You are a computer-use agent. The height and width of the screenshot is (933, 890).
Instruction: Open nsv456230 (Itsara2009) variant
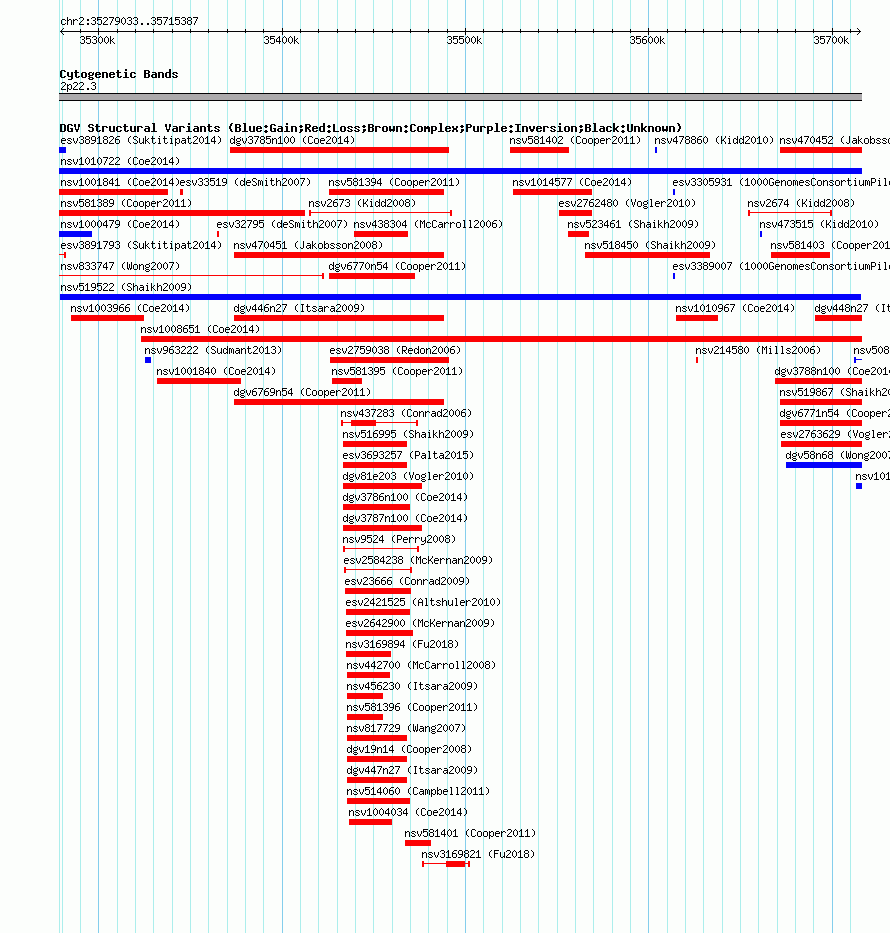[412, 686]
